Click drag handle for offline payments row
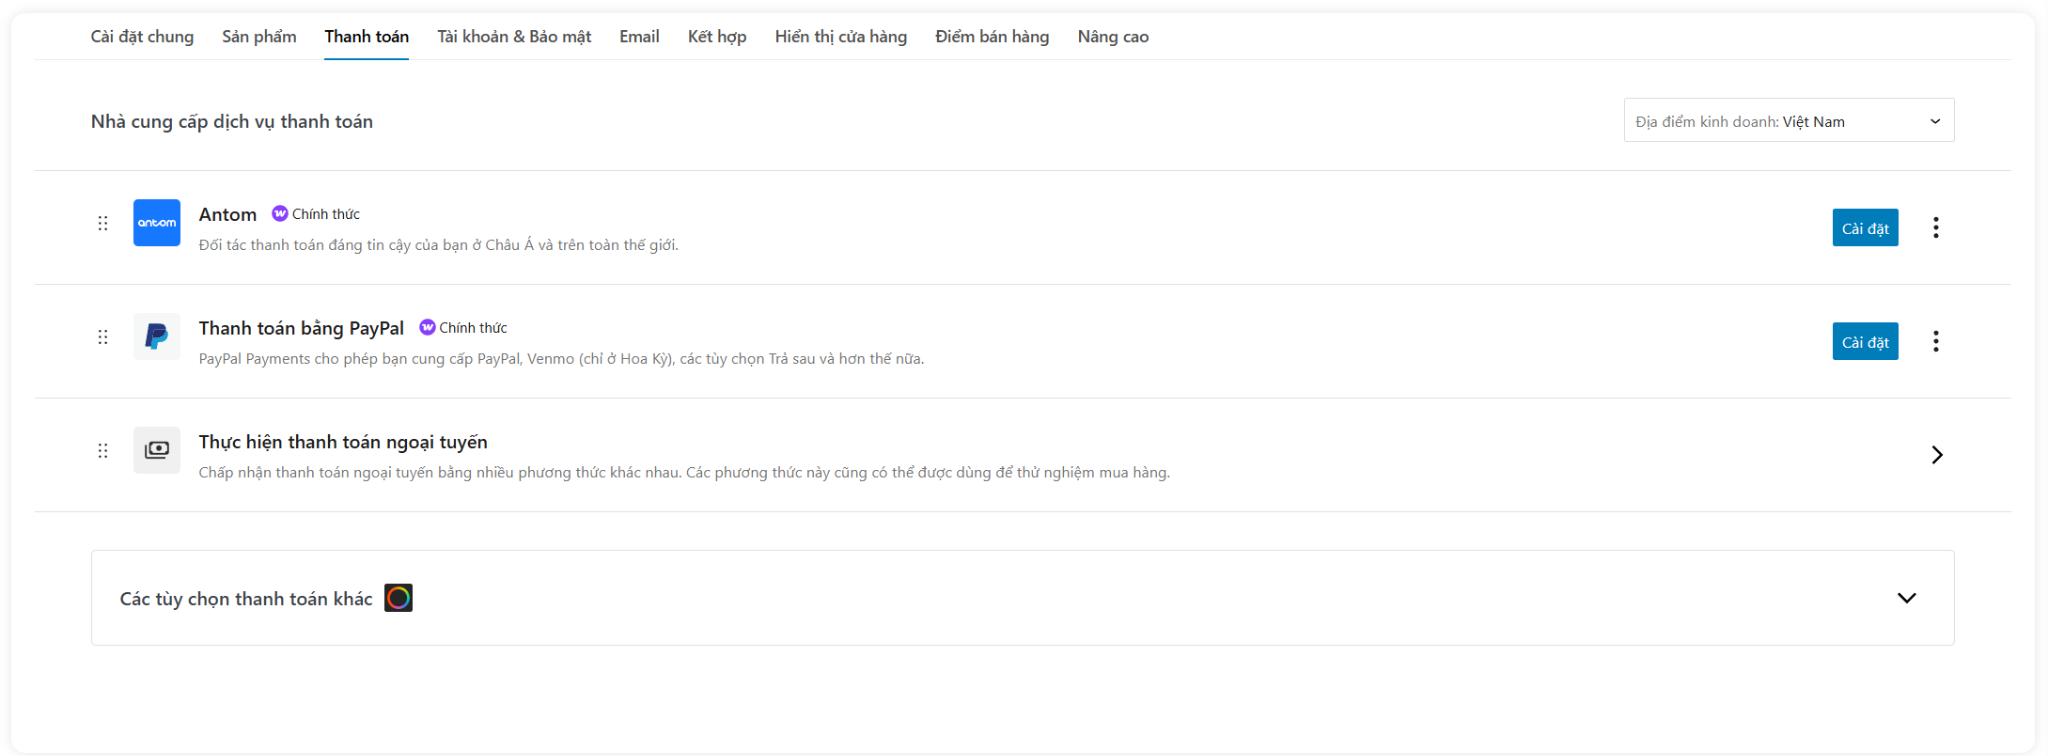 tap(103, 451)
